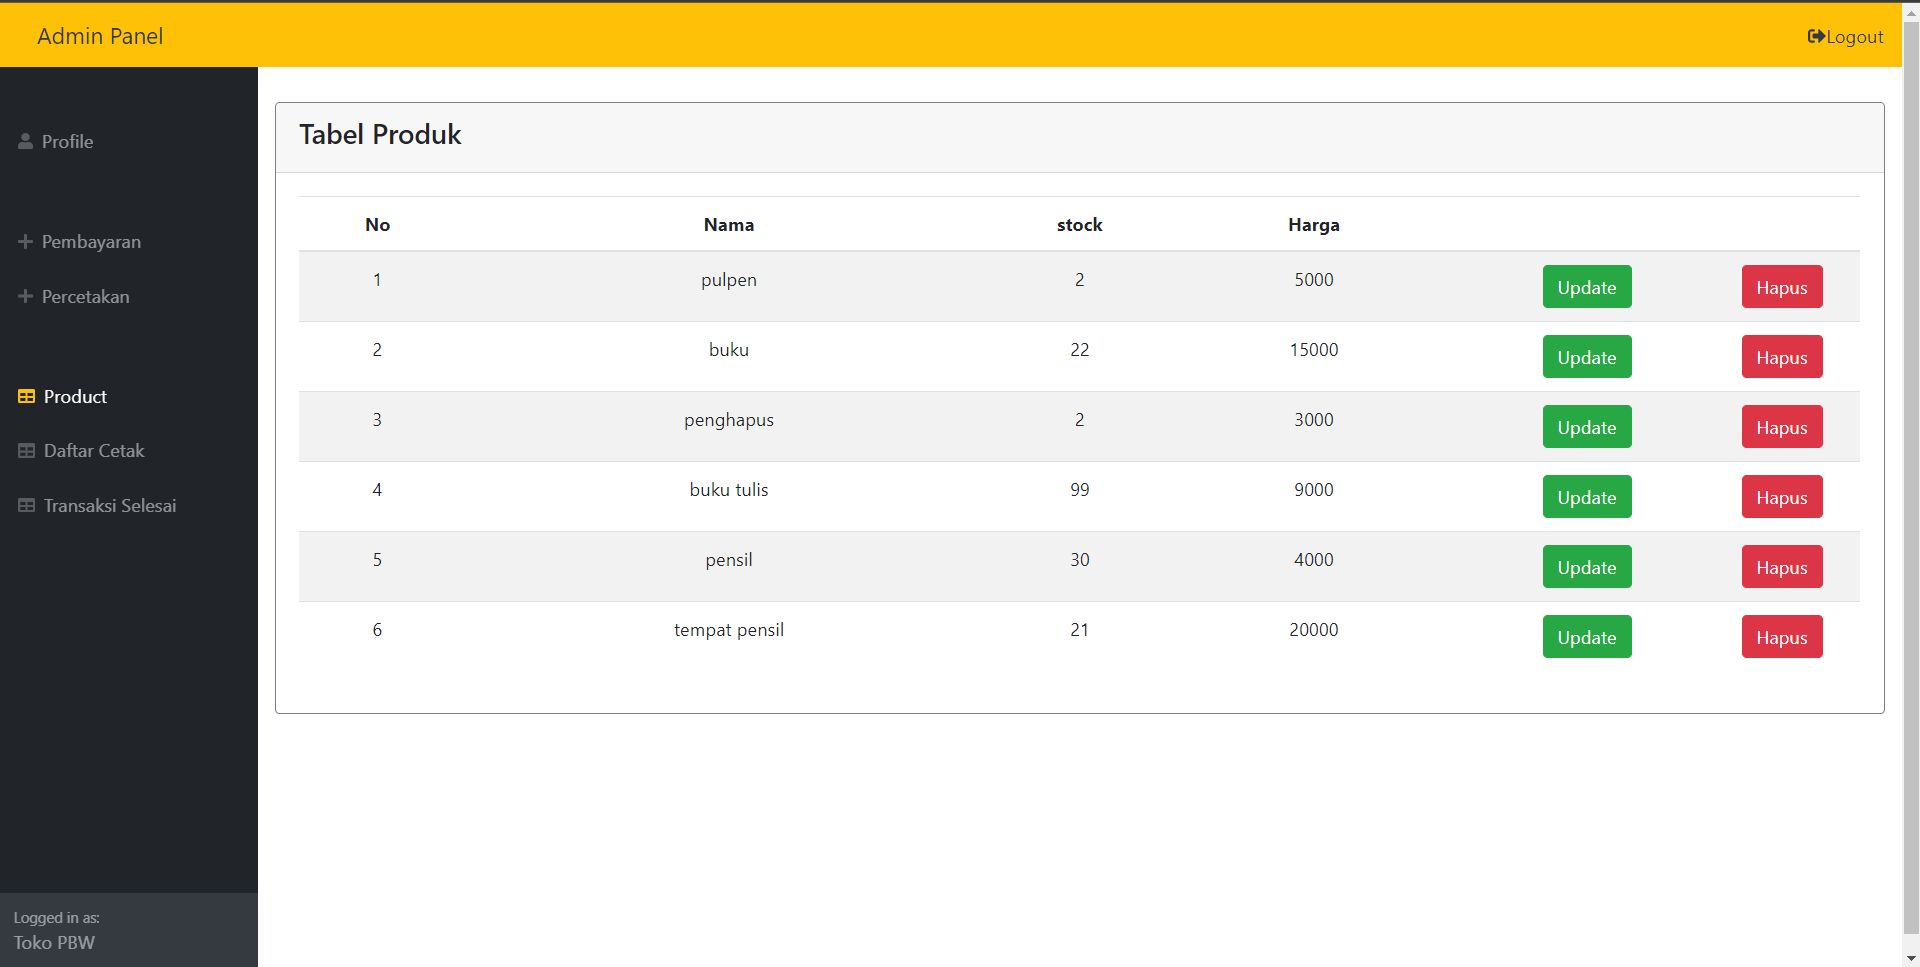Click the Logout arrow icon
This screenshot has width=1920, height=967.
click(1816, 37)
